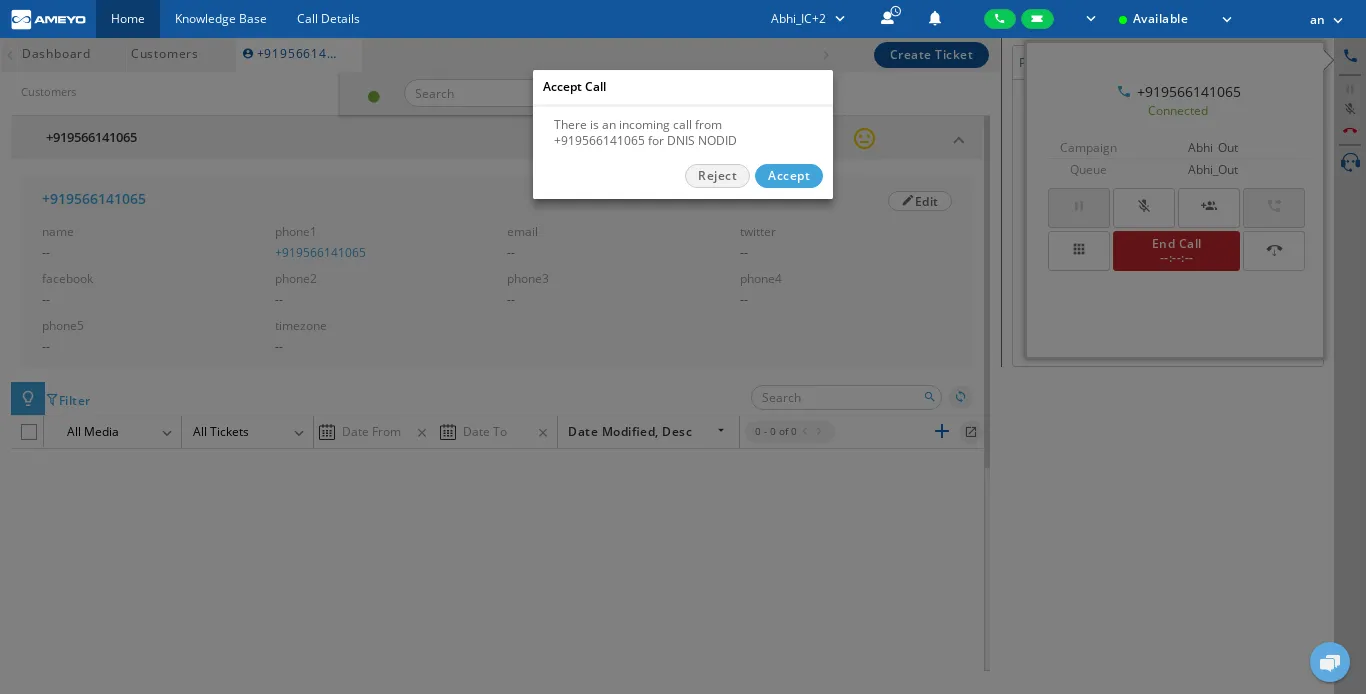Viewport: 1366px width, 694px height.
Task: Click Create Ticket button
Action: pos(931,55)
